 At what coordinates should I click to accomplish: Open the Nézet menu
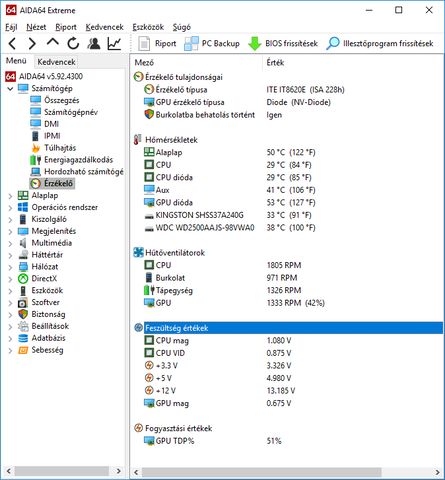point(36,27)
